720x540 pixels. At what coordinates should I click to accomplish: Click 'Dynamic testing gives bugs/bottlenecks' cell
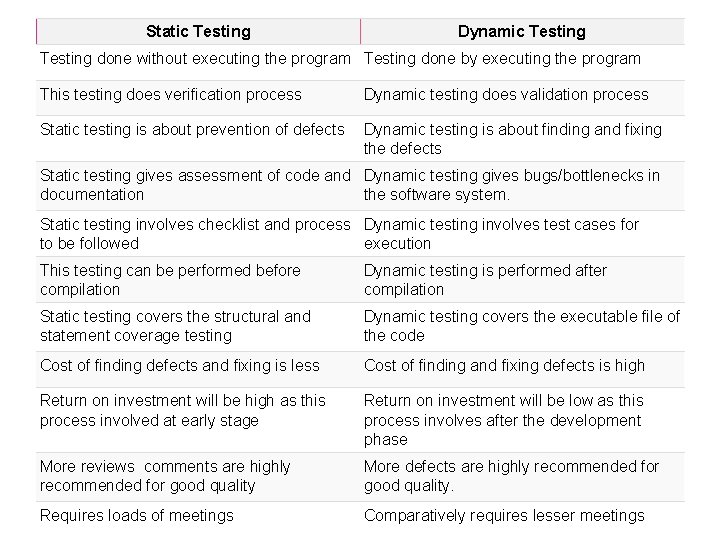tap(522, 186)
